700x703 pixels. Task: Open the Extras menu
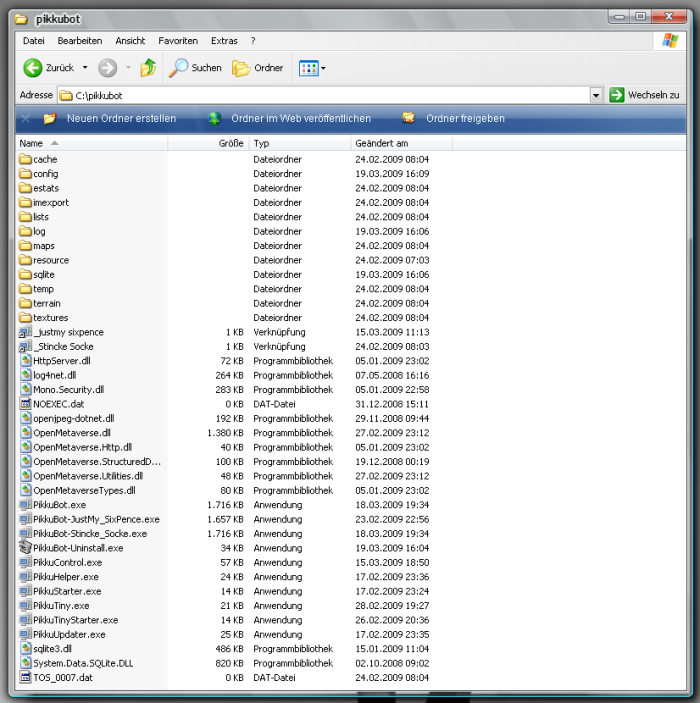click(x=224, y=41)
